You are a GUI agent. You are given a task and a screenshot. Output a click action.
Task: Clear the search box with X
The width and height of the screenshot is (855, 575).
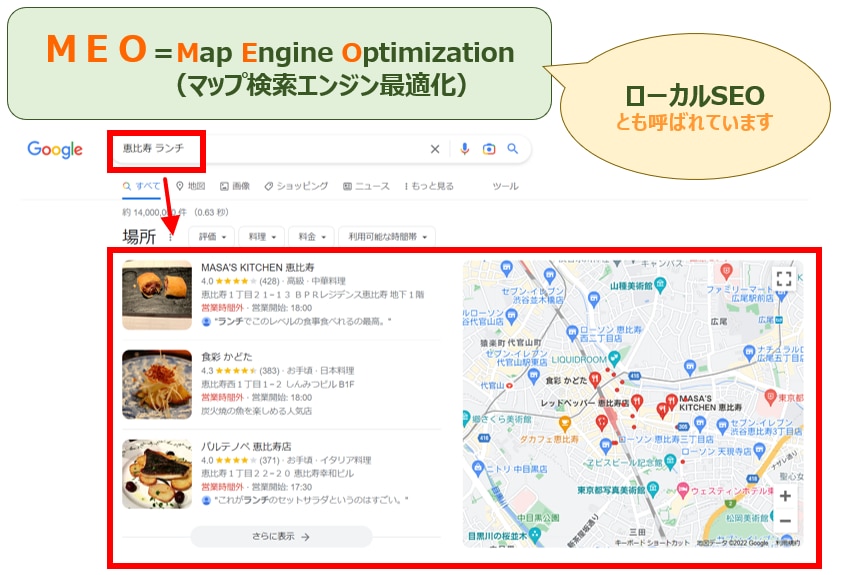435,149
